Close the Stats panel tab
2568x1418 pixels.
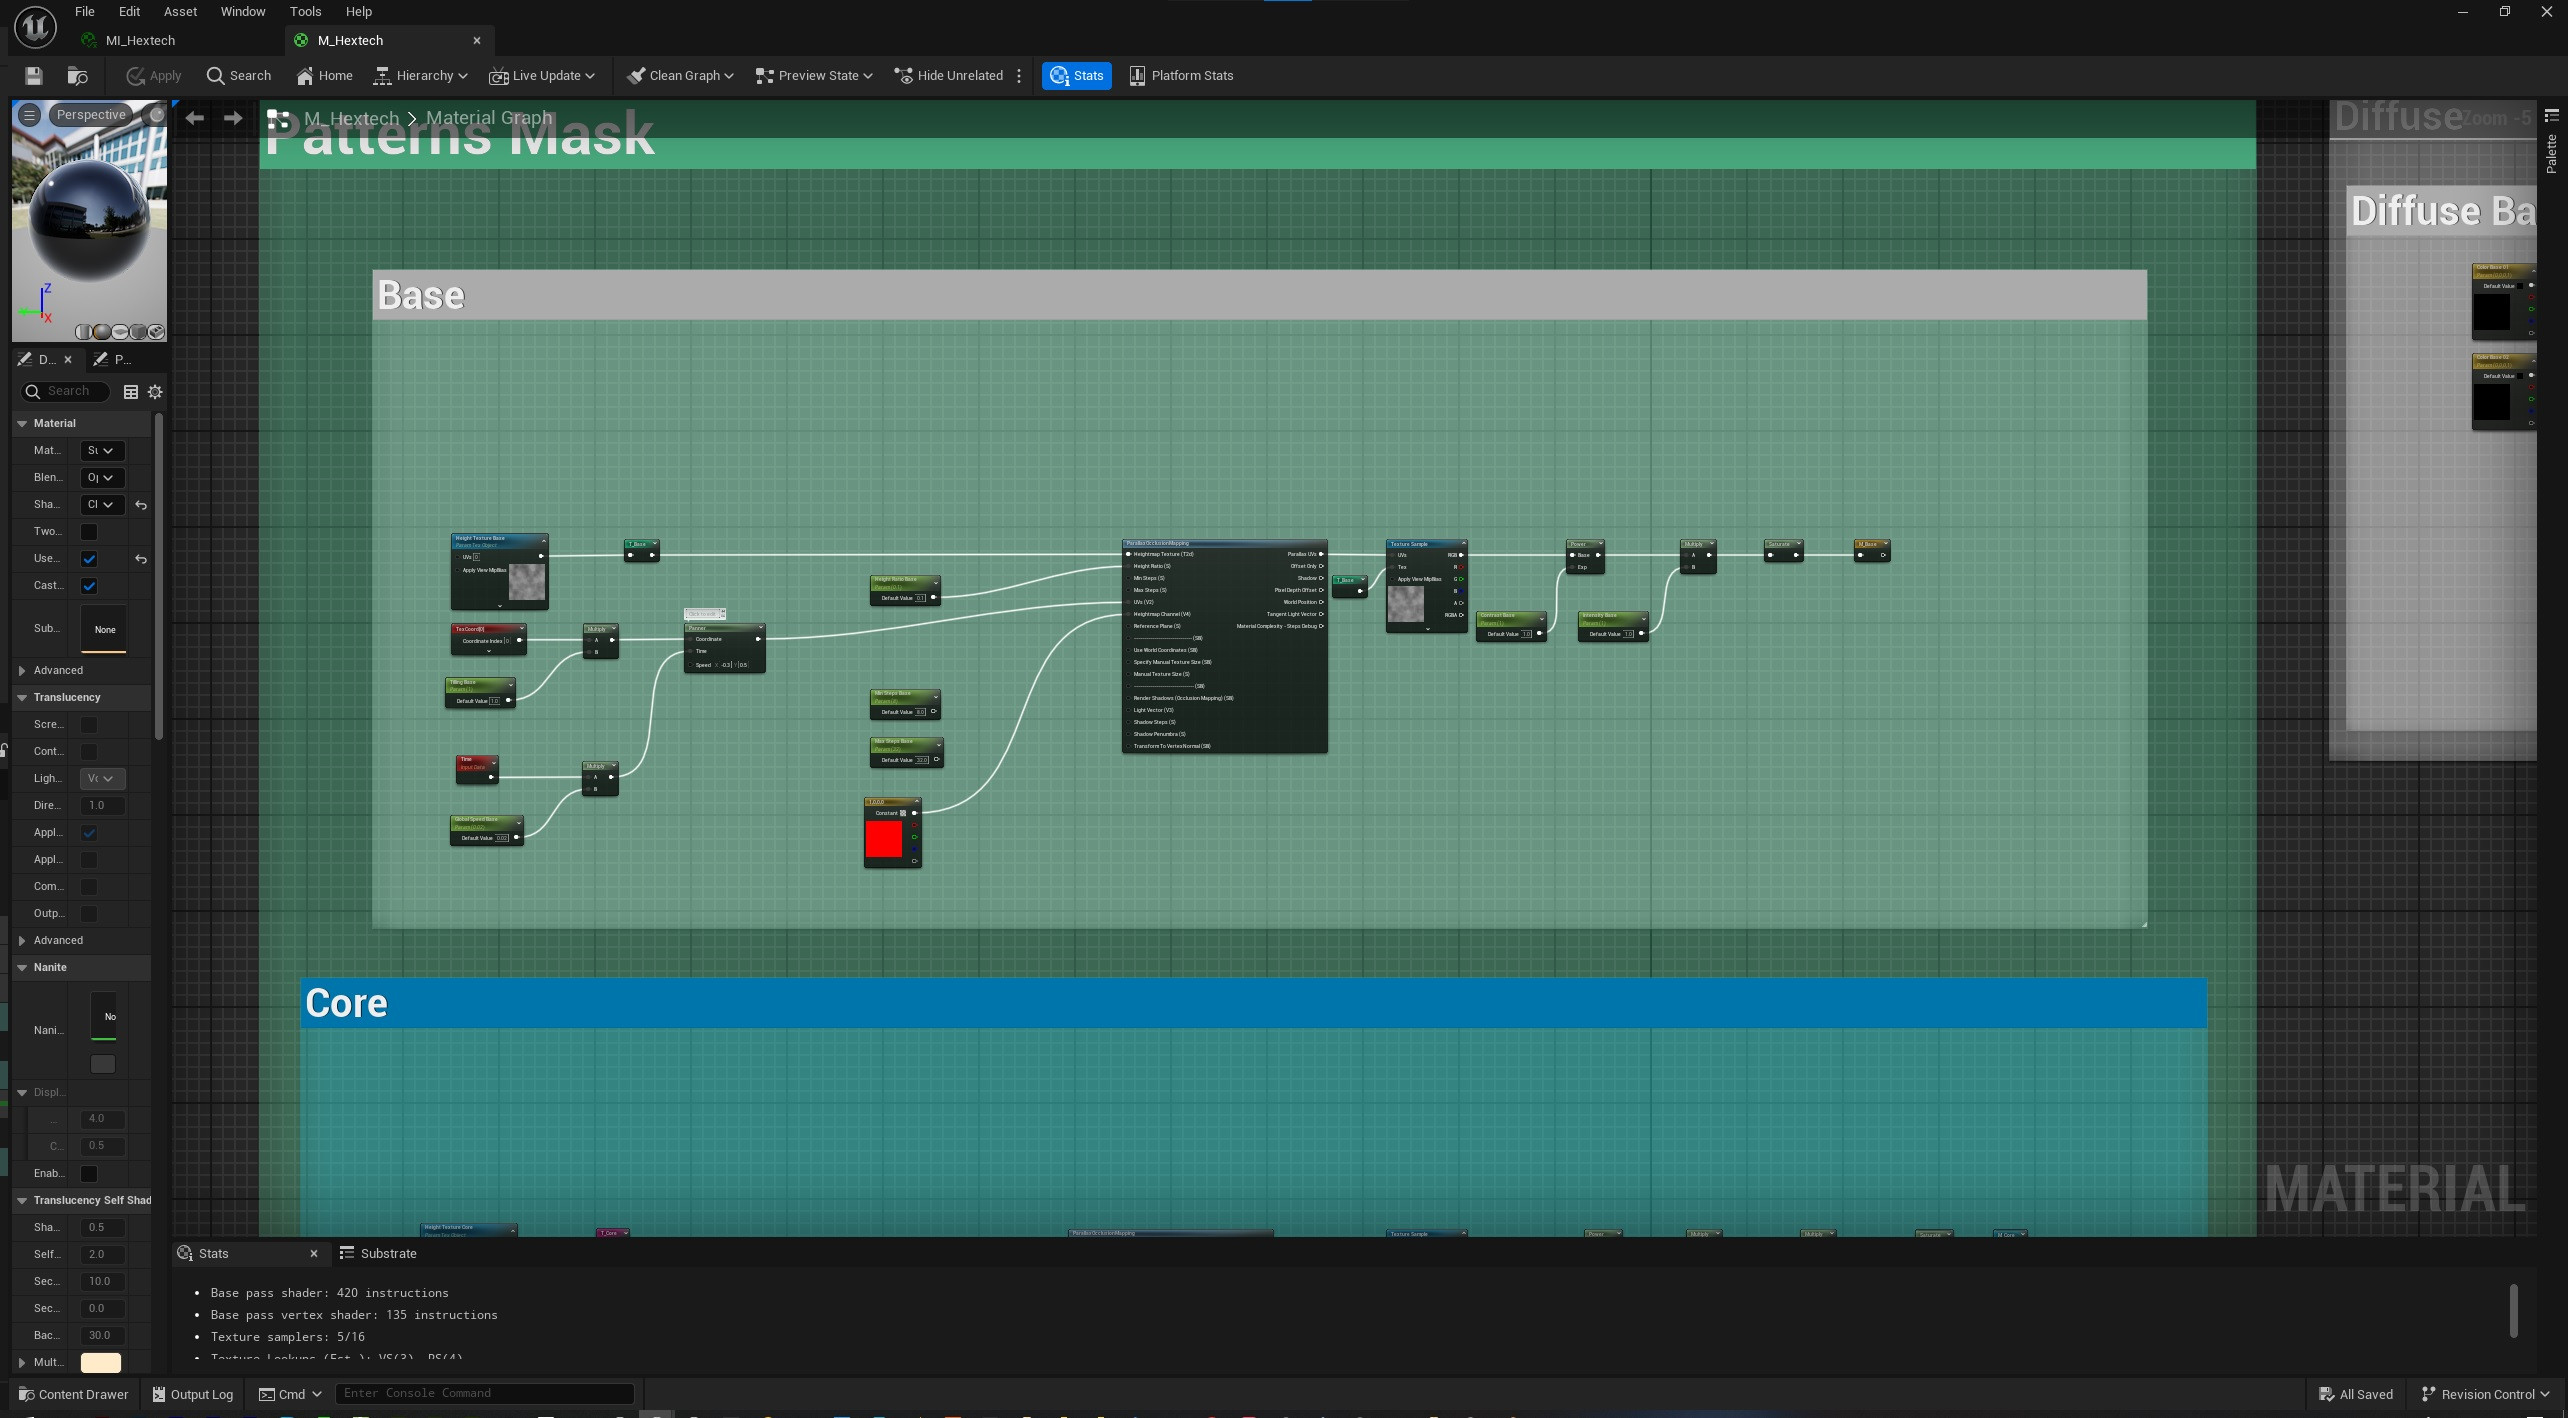coord(314,1254)
